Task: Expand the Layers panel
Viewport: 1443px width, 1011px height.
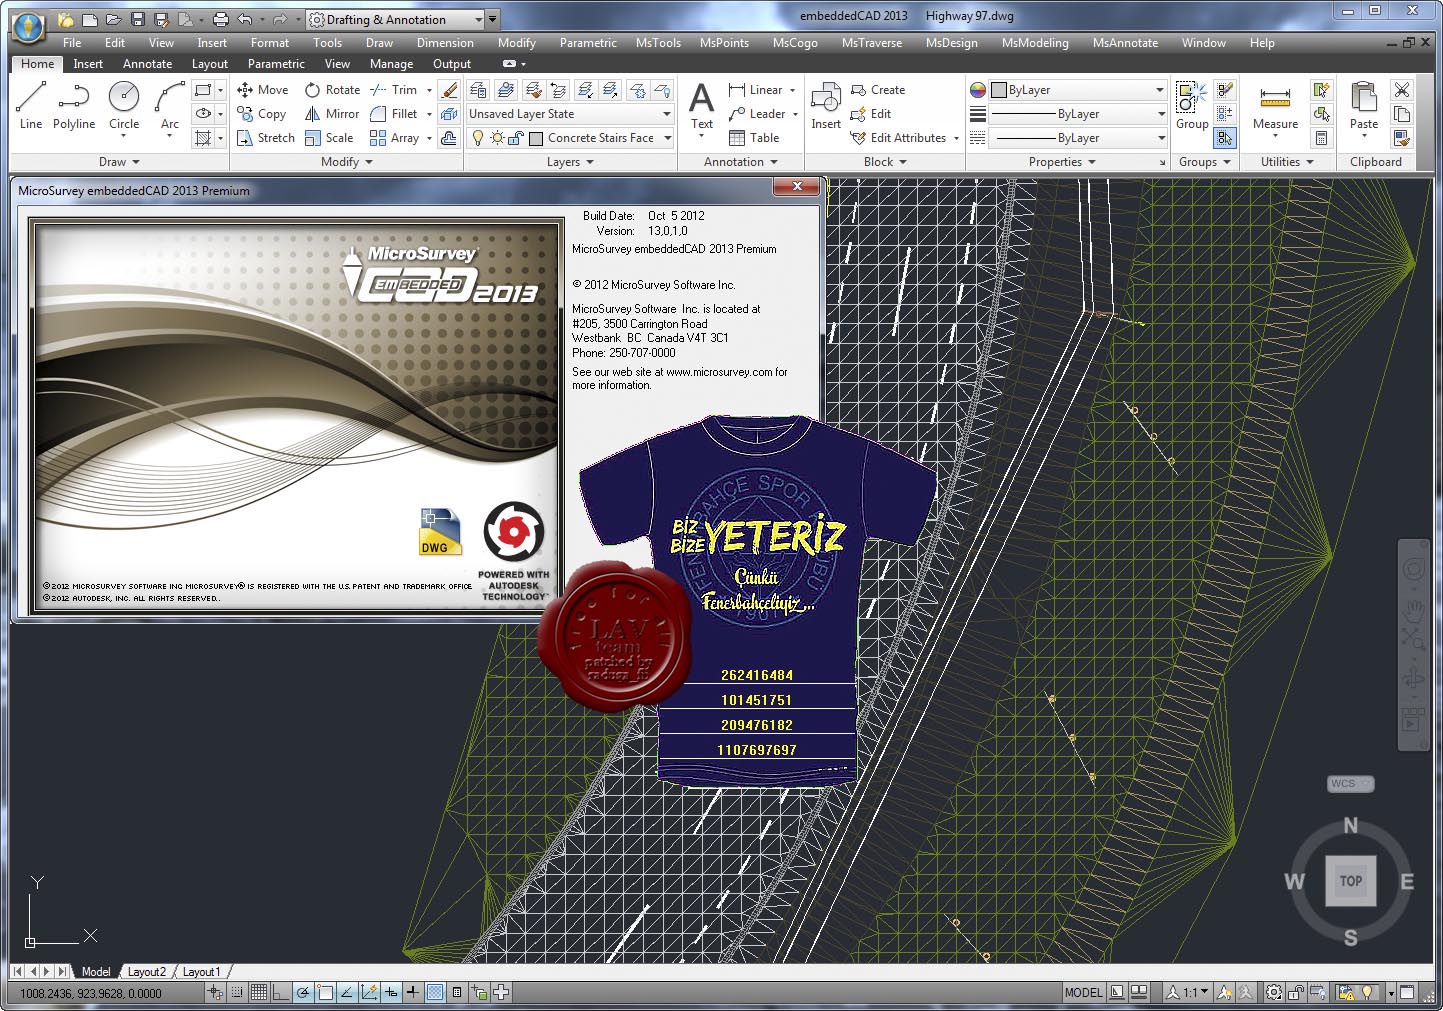Action: [570, 162]
